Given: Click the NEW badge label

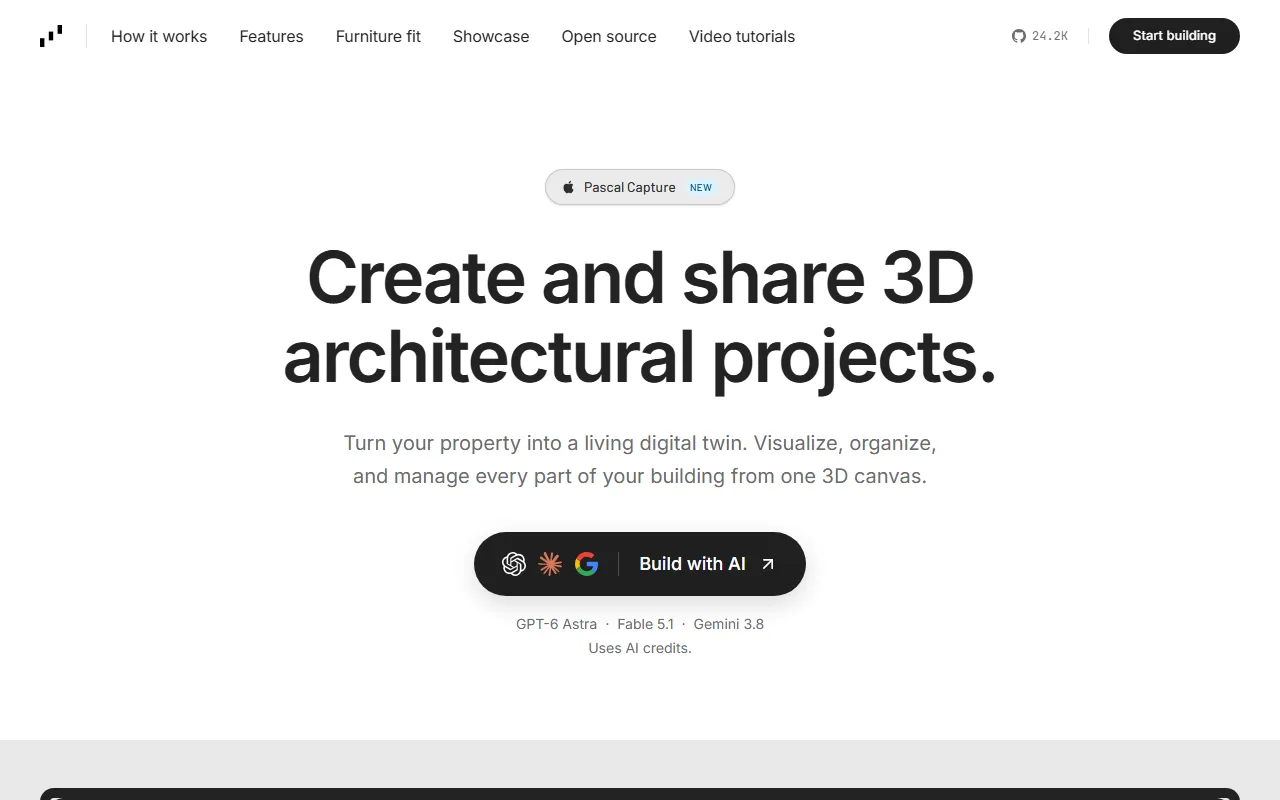Looking at the screenshot, I should click(x=701, y=187).
